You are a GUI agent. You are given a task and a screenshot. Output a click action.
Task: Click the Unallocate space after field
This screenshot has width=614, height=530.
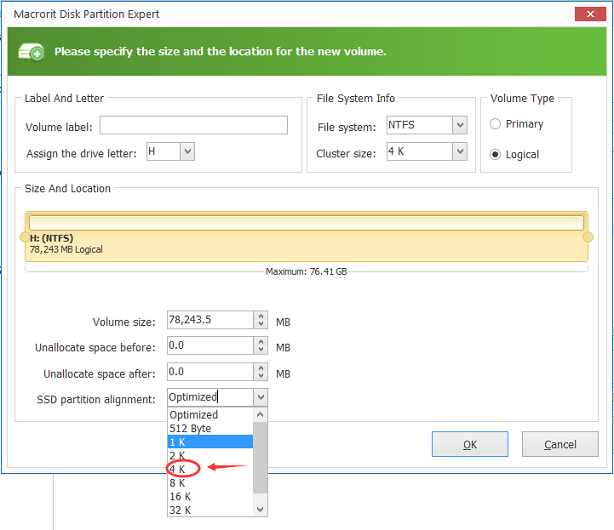[x=211, y=372]
